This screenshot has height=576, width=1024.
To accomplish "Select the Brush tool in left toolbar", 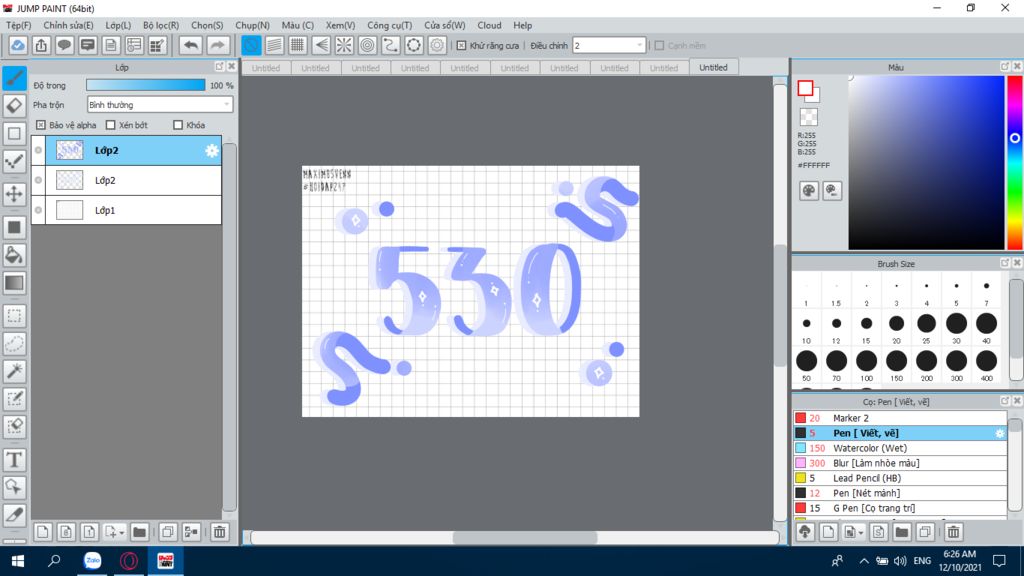I will [14, 78].
